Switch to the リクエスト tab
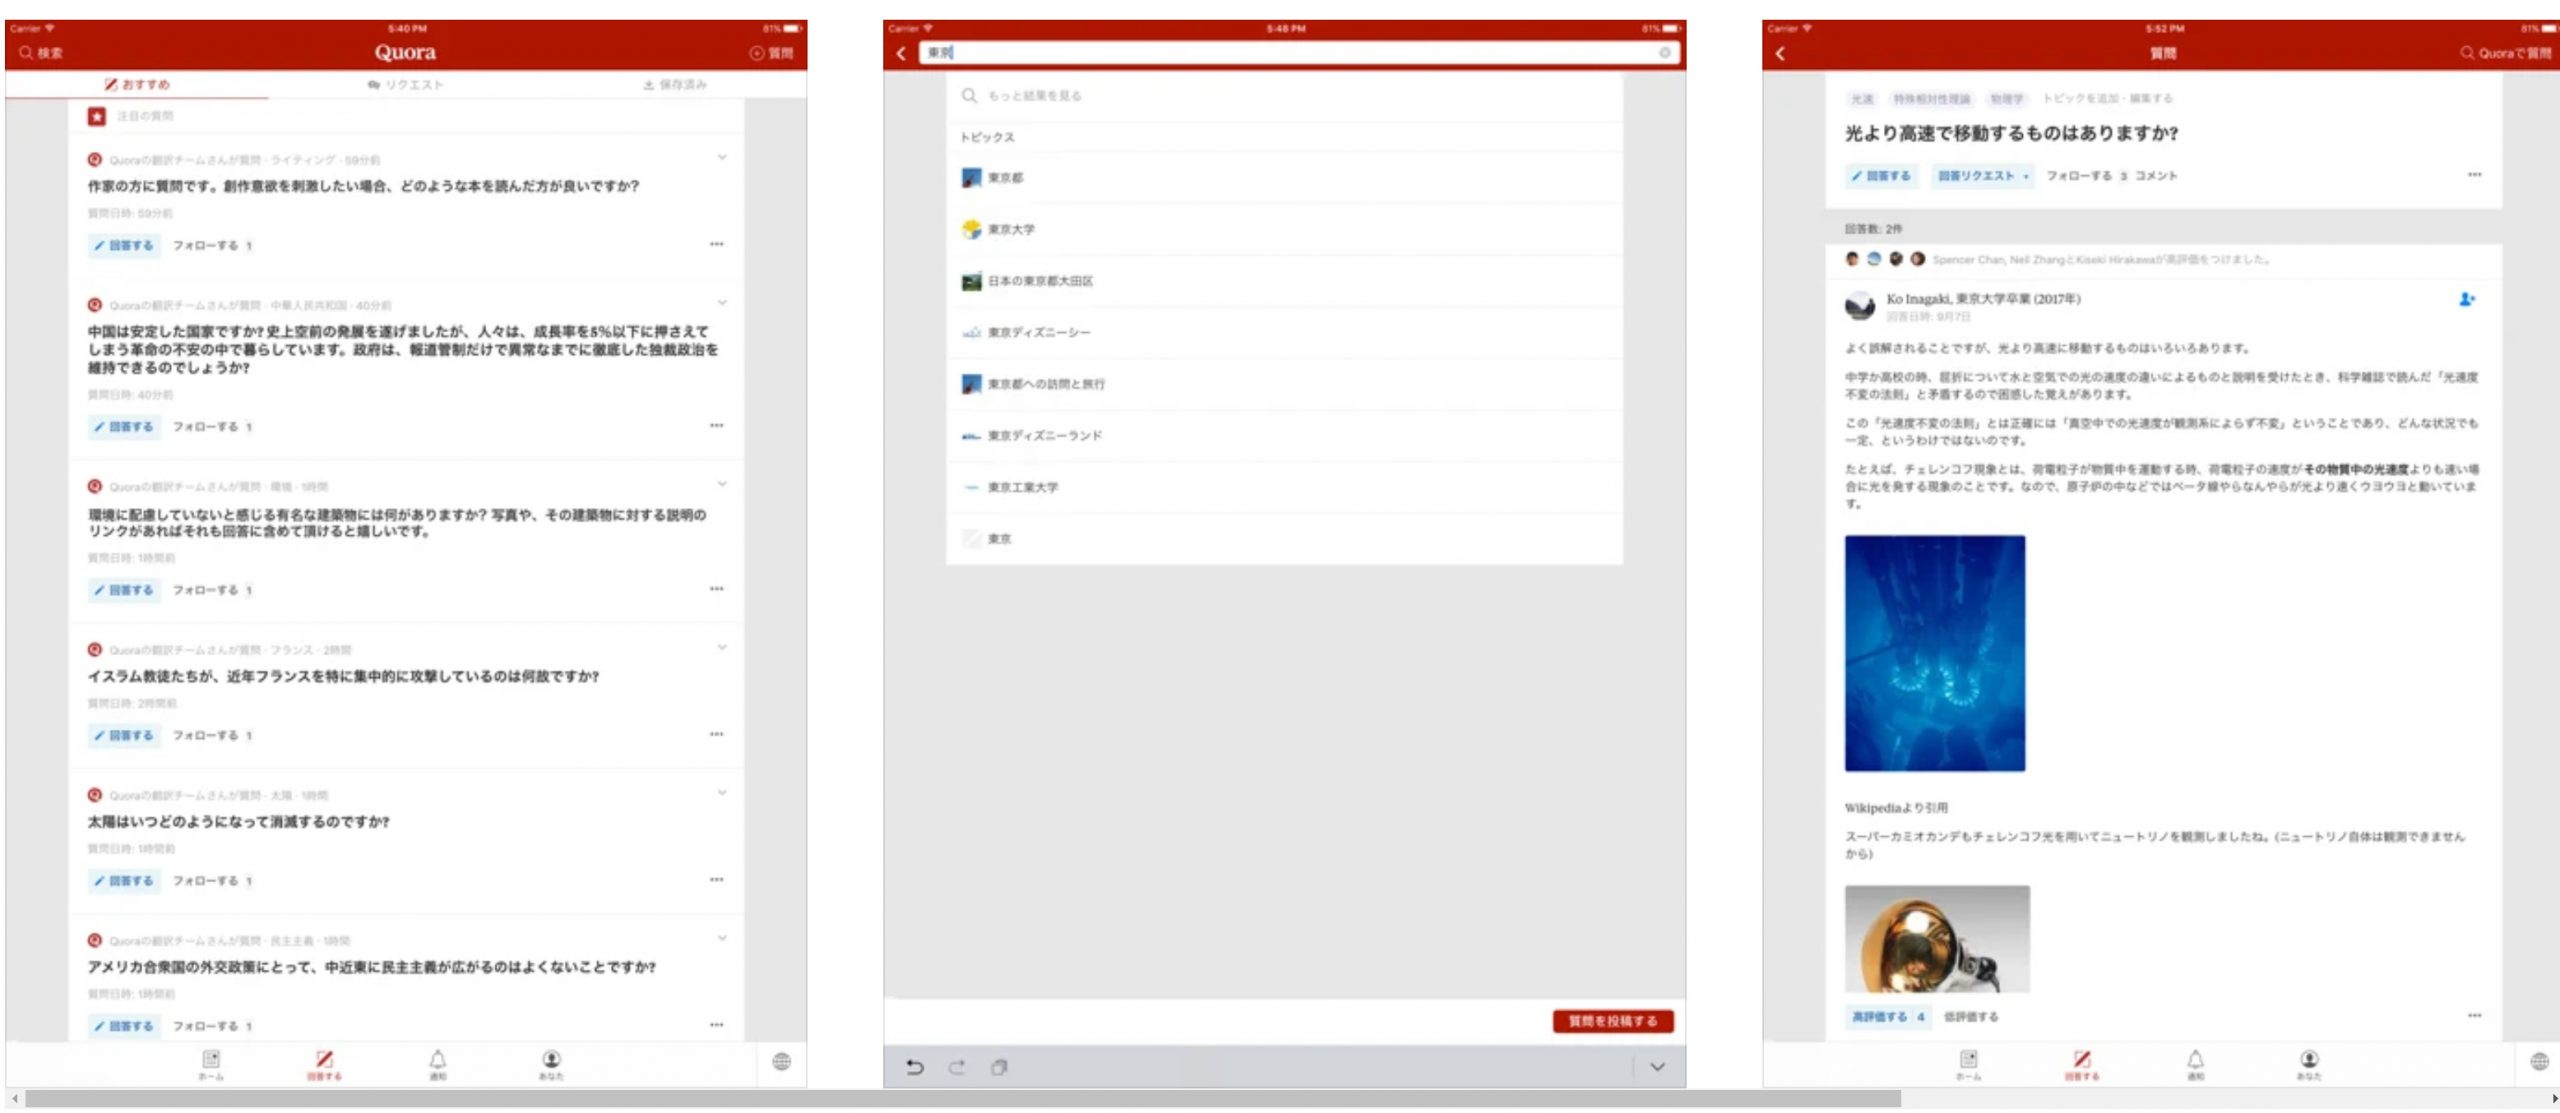This screenshot has height=1113, width=2560. click(x=406, y=85)
